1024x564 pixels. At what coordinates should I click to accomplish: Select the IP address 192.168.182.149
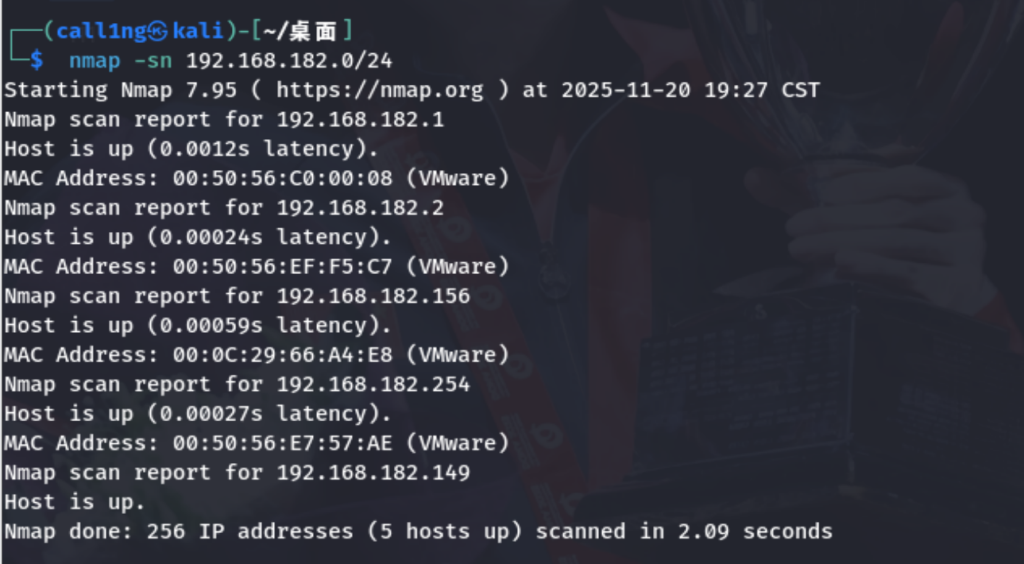tap(373, 472)
